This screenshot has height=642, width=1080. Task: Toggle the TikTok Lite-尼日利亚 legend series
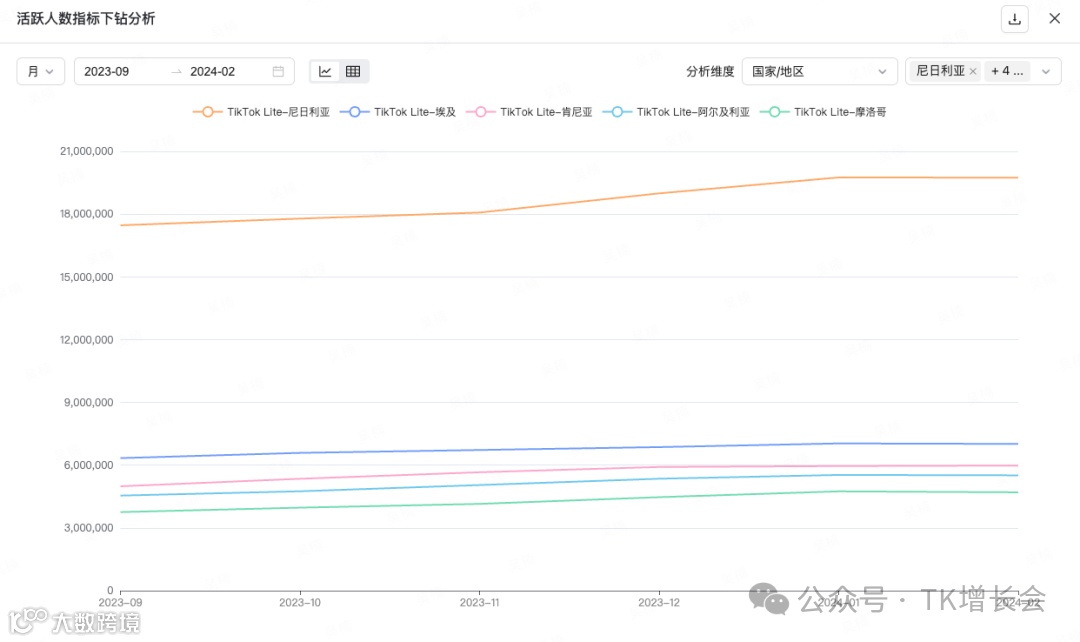(262, 112)
